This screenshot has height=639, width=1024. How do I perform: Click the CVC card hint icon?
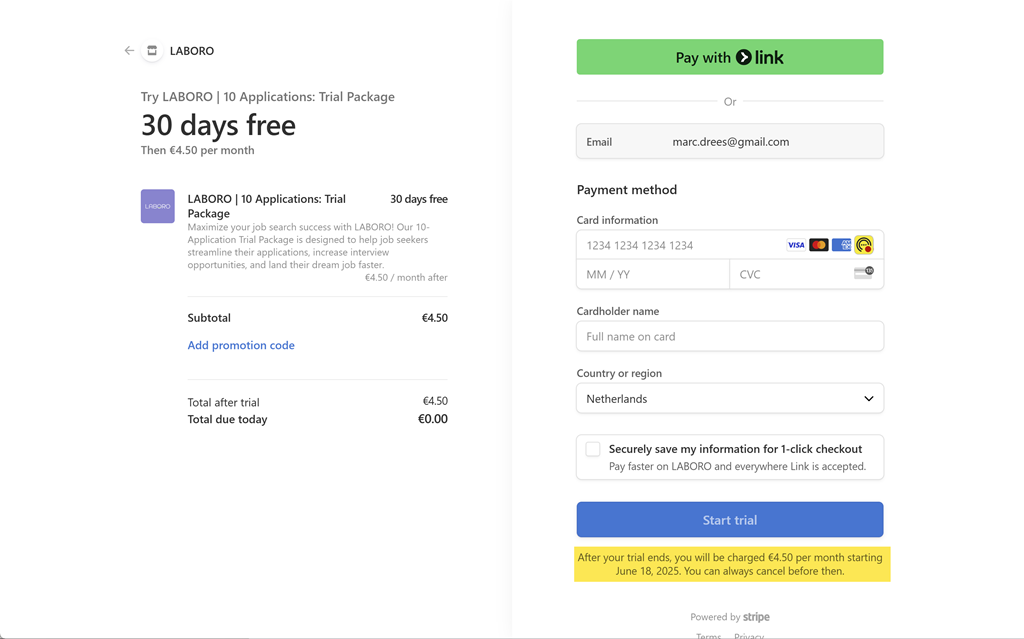tap(863, 273)
